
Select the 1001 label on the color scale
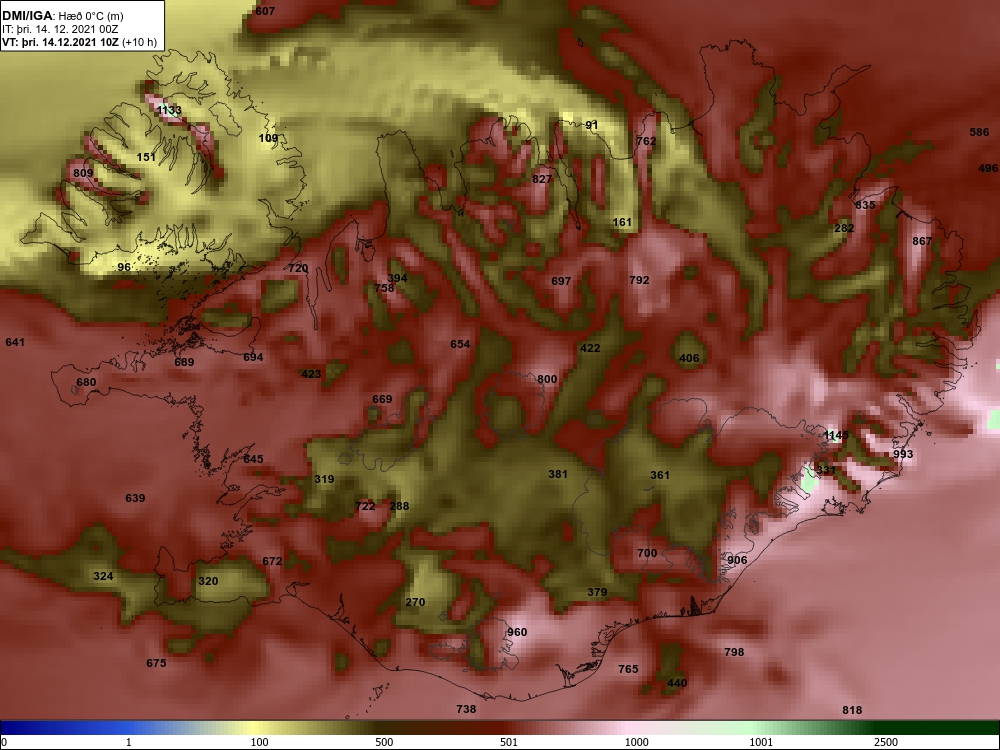click(x=761, y=742)
